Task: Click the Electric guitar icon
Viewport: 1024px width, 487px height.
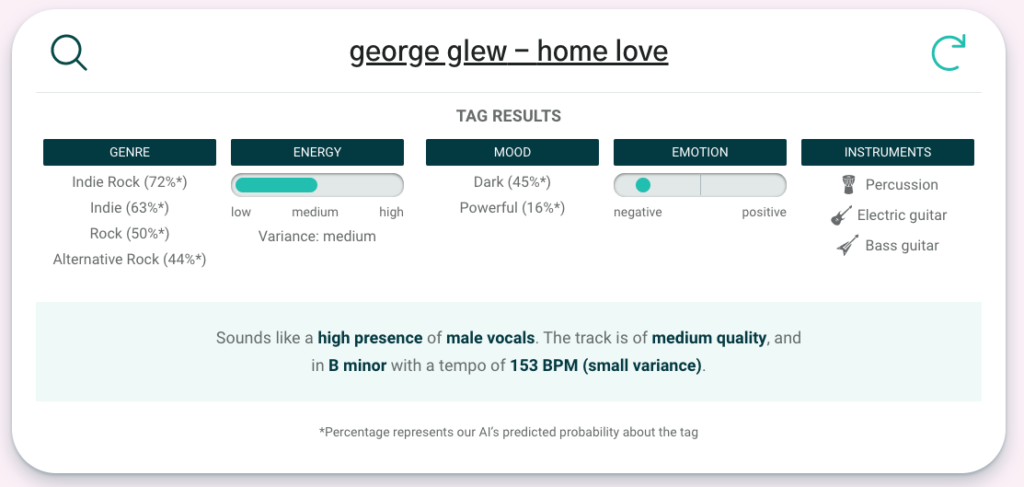Action: (841, 215)
